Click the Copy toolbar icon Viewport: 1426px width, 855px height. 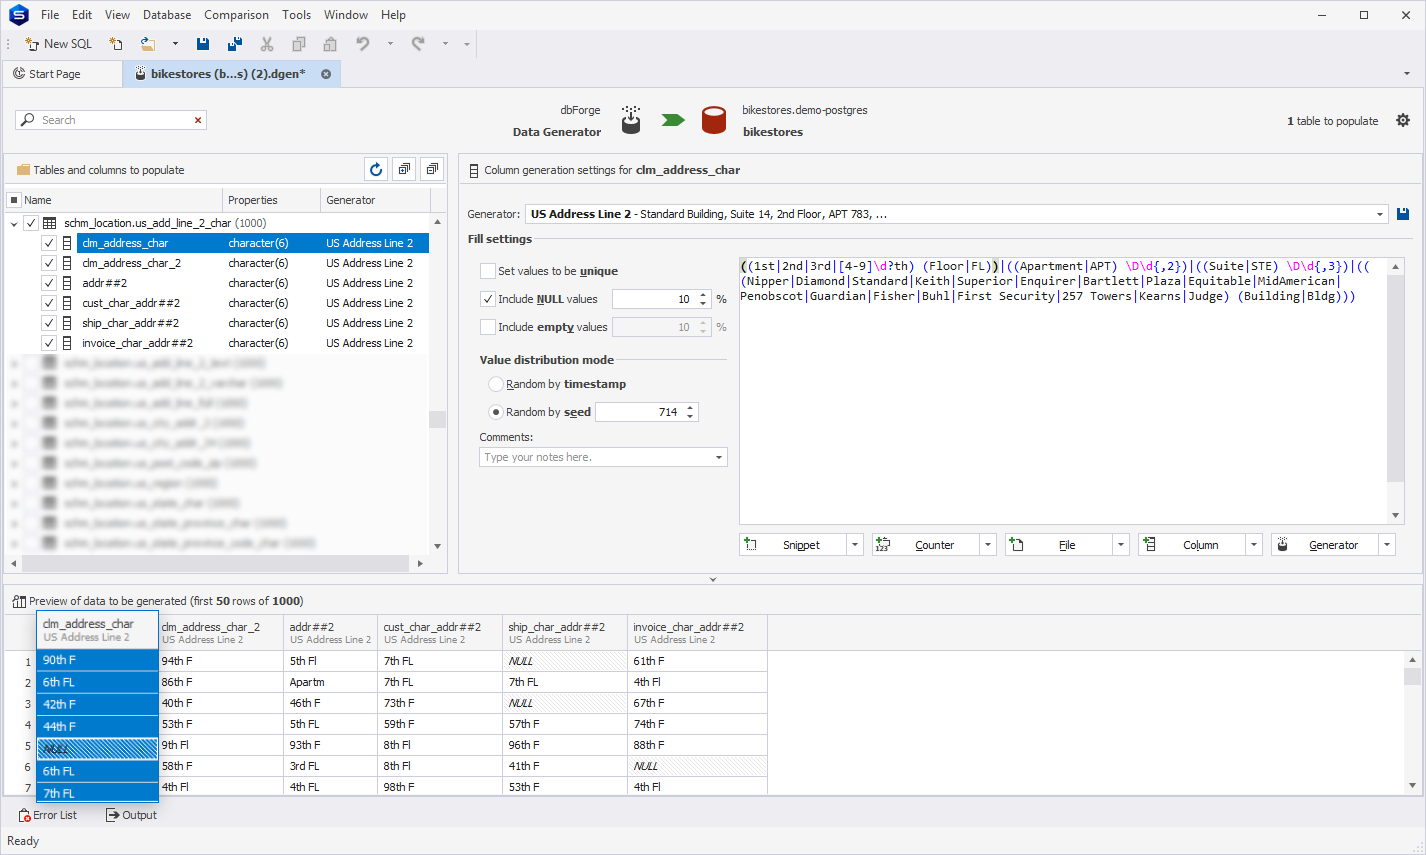point(298,44)
